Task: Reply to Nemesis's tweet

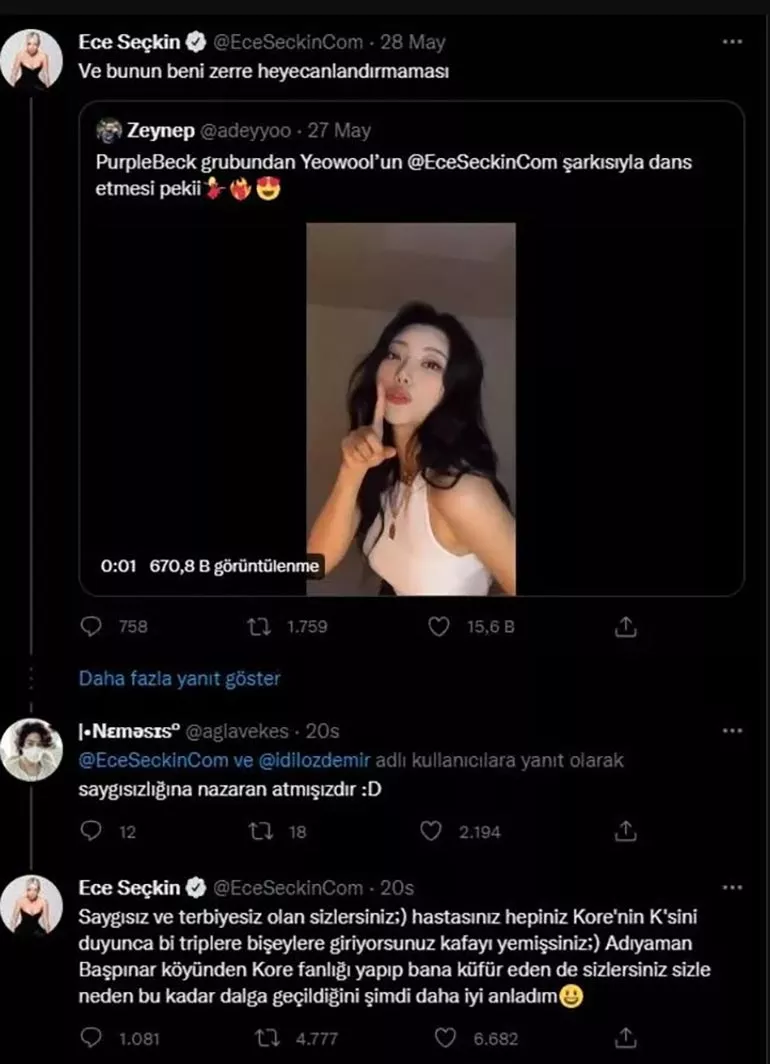Action: tap(91, 831)
